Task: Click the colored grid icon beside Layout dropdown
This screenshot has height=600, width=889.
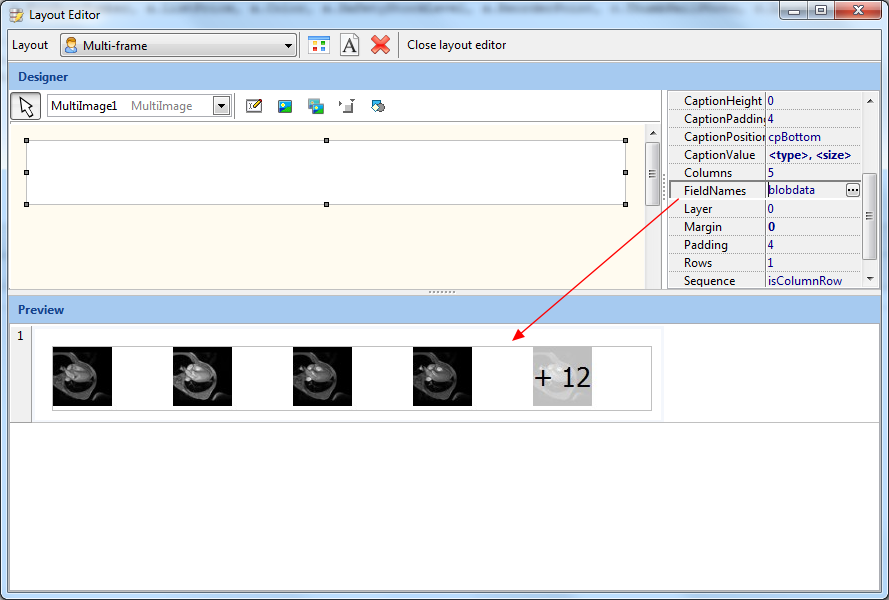Action: point(319,45)
